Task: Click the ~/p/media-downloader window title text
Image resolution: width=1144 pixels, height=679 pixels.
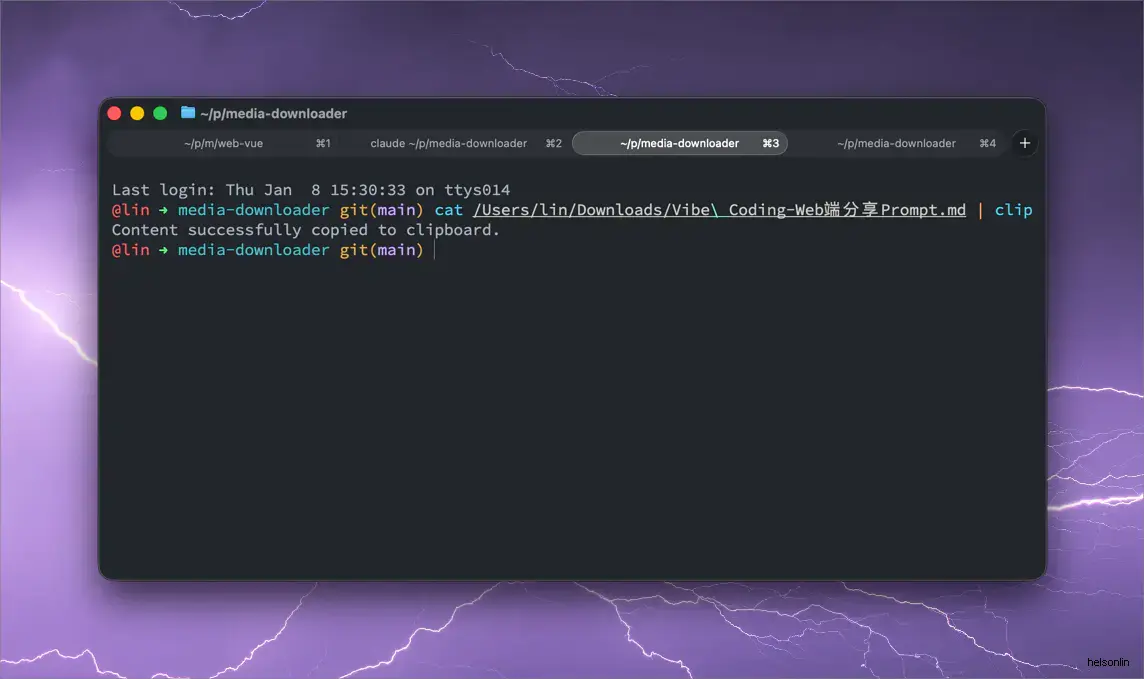Action: [x=273, y=113]
